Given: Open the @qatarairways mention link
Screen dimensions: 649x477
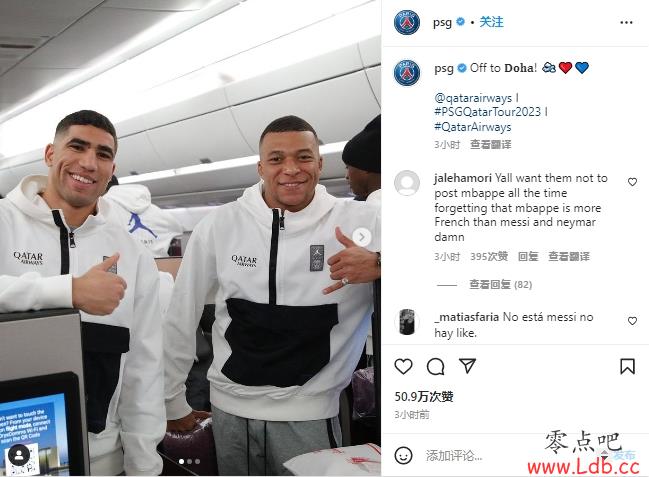Looking at the screenshot, I should coord(473,98).
